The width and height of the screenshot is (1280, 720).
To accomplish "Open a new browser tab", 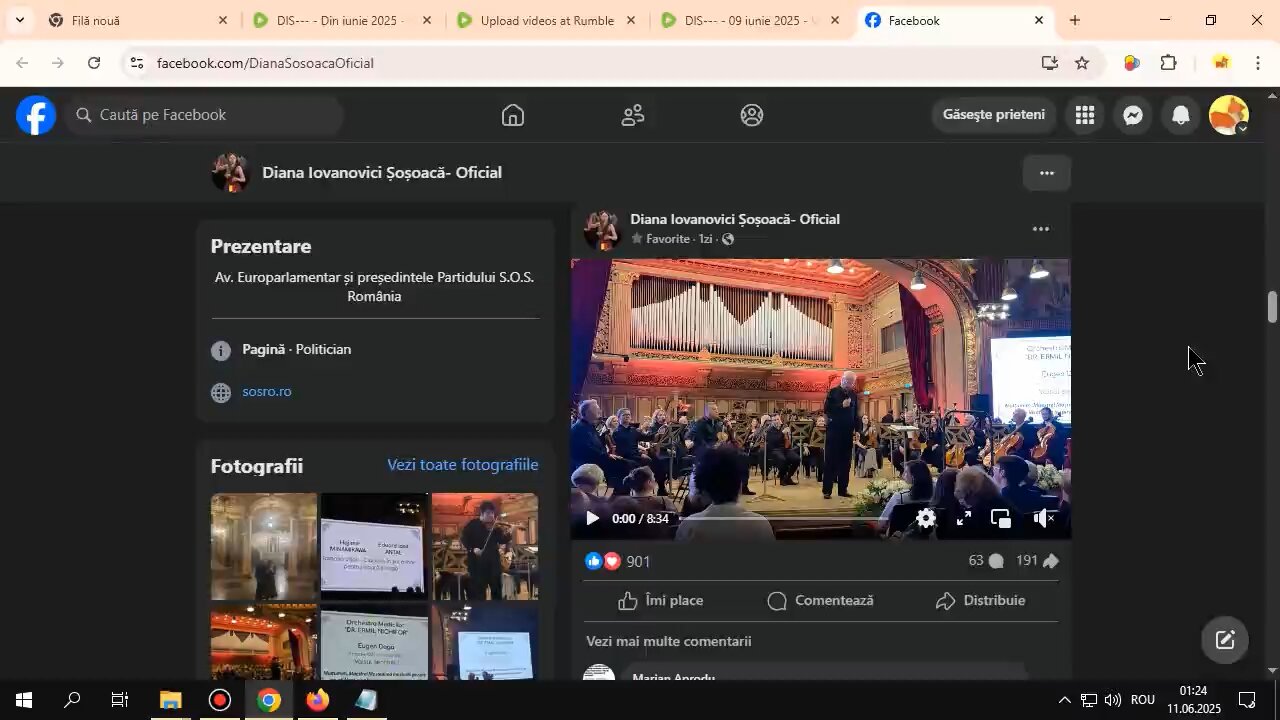I will pyautogui.click(x=1075, y=20).
